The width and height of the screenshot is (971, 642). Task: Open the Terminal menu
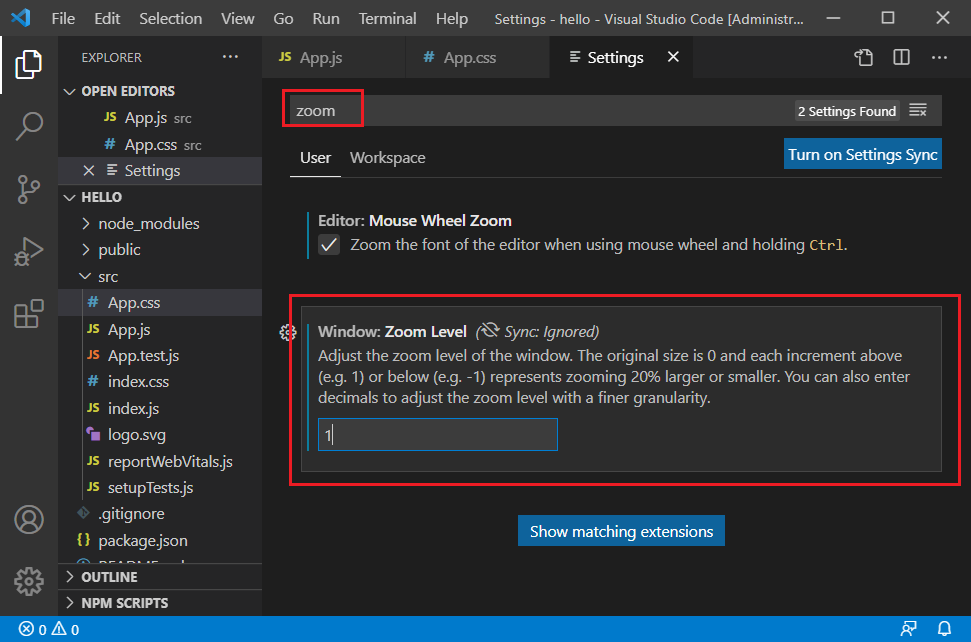387,19
